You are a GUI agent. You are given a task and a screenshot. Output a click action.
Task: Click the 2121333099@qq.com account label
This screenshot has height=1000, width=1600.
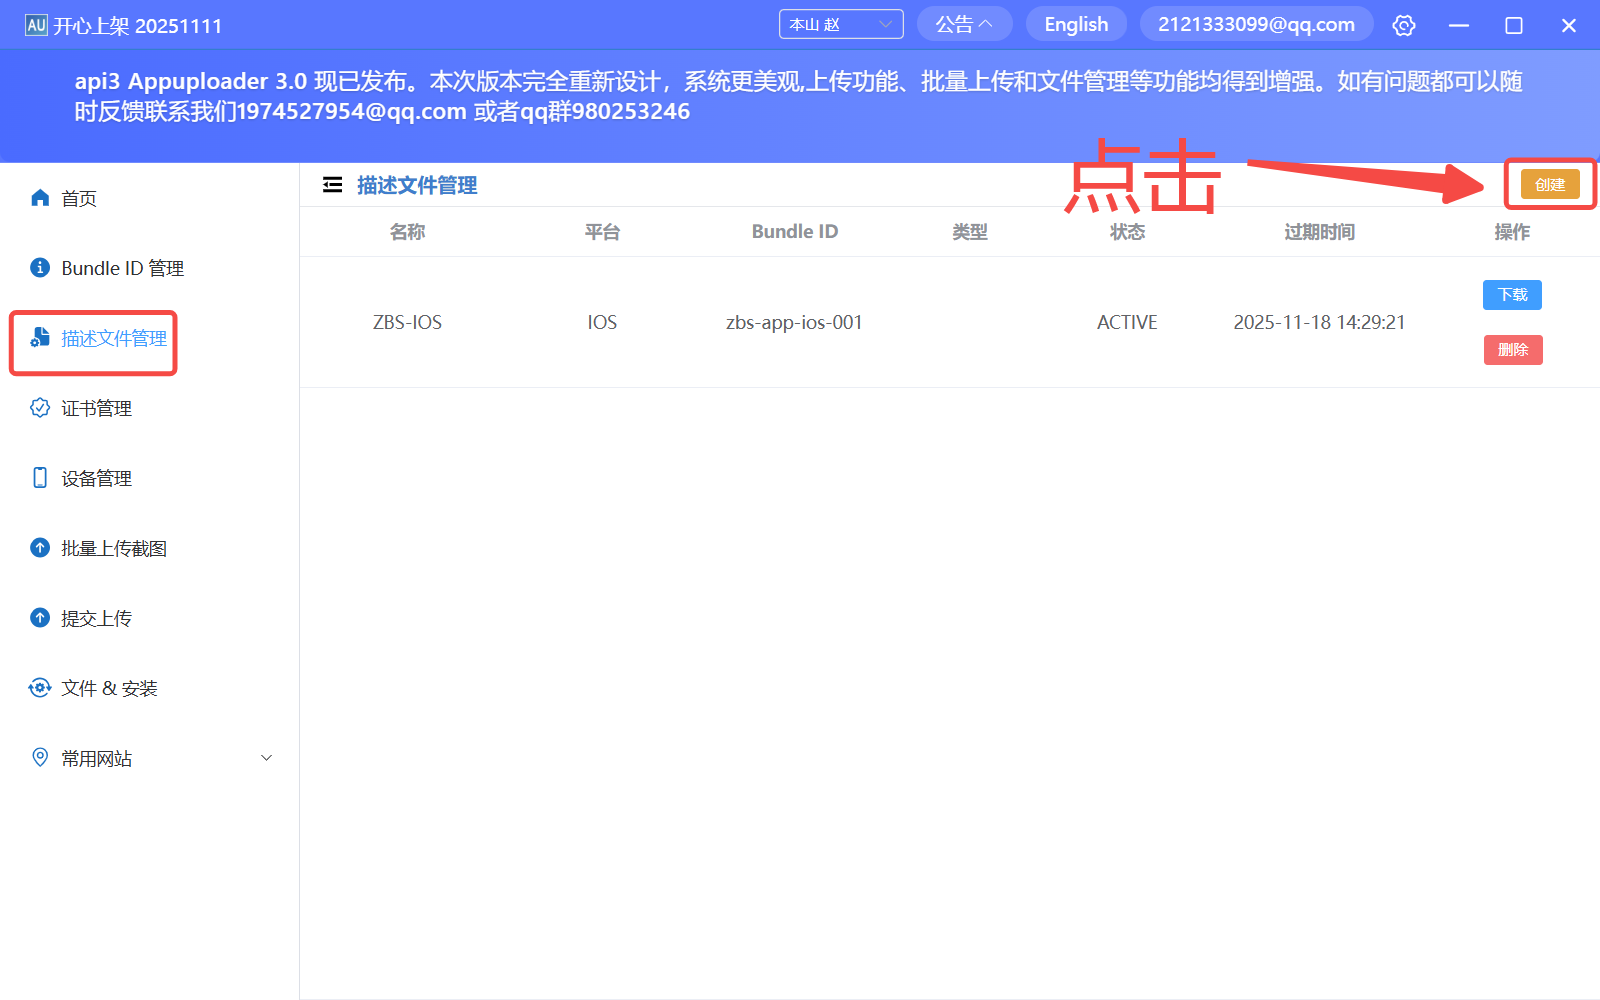[1256, 23]
